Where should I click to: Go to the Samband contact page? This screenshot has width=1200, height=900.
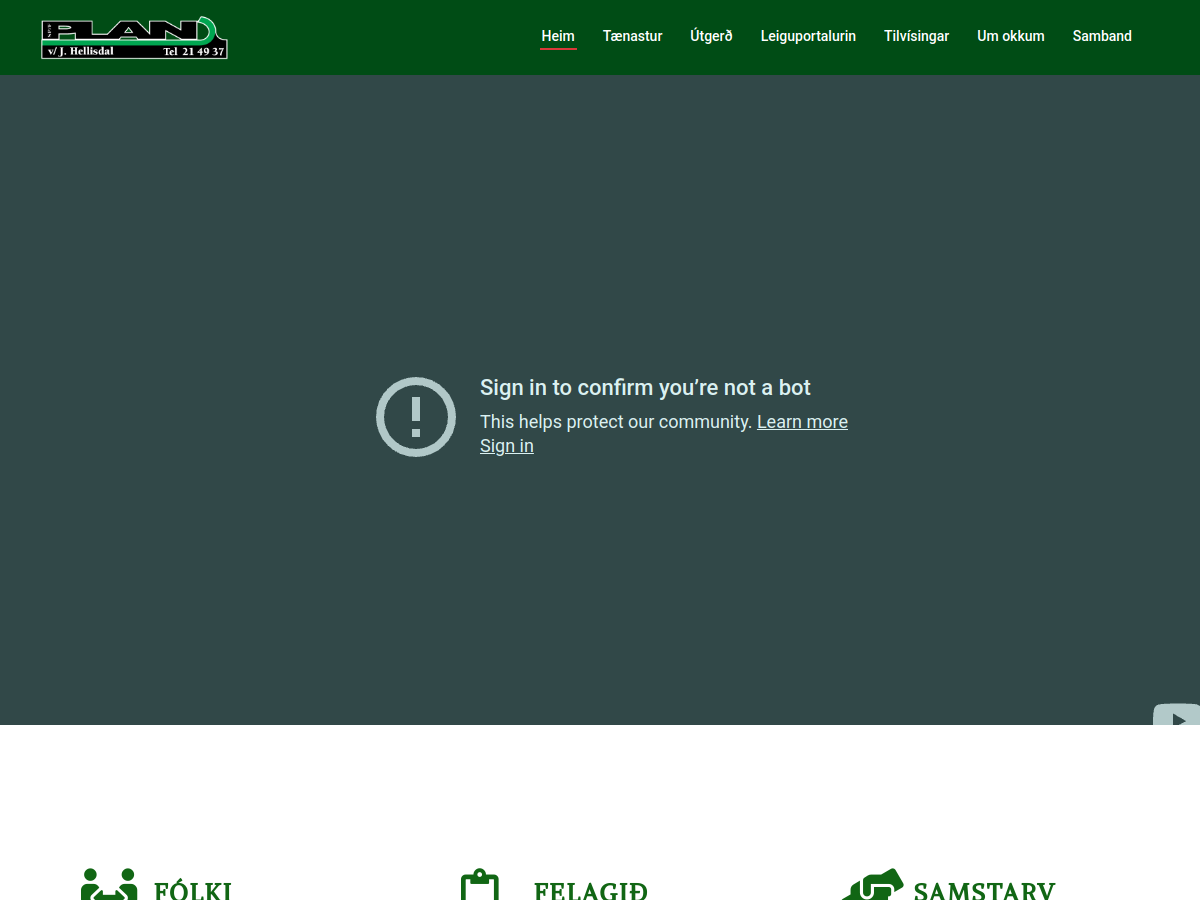click(1102, 36)
